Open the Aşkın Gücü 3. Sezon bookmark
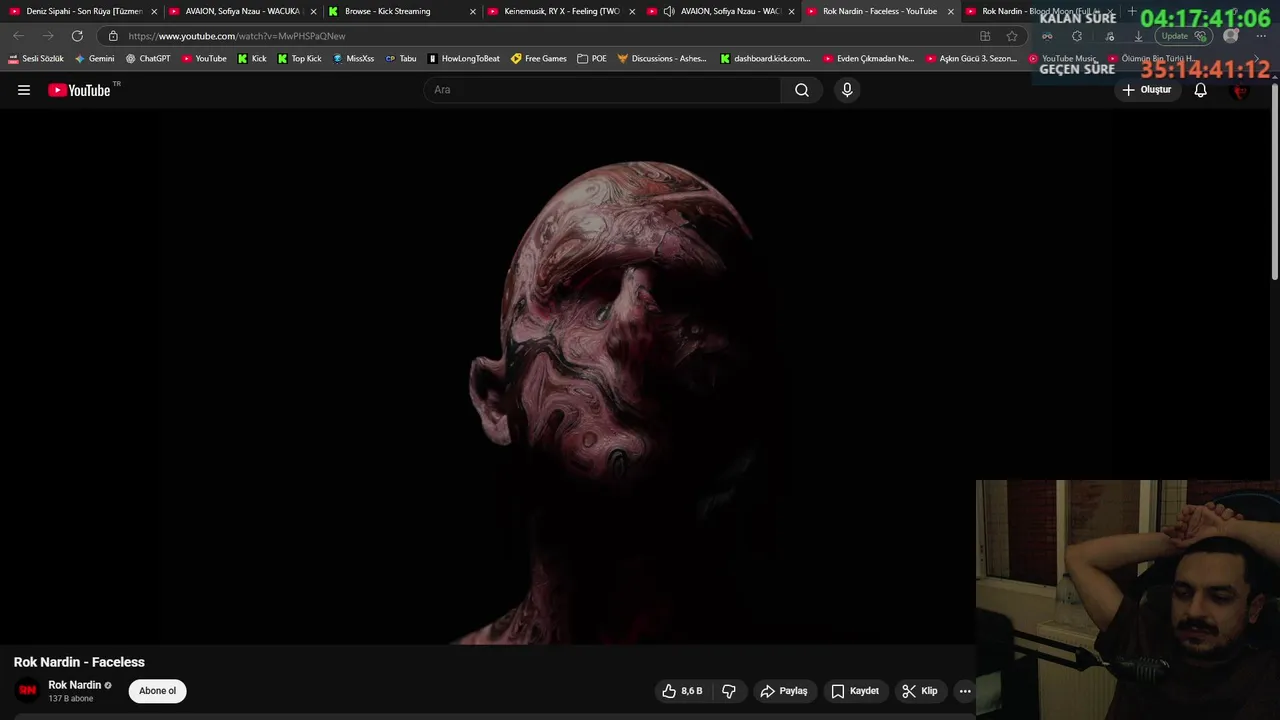The image size is (1280, 720). [x=971, y=59]
